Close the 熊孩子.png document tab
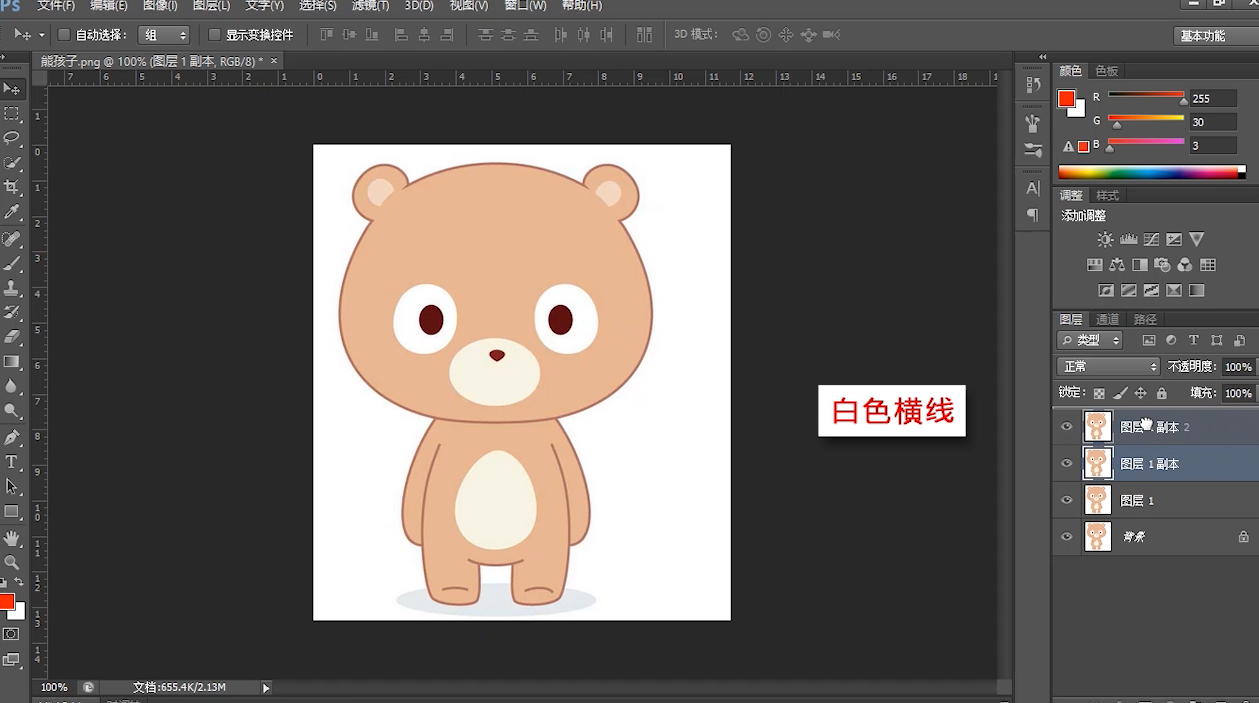 pos(274,61)
